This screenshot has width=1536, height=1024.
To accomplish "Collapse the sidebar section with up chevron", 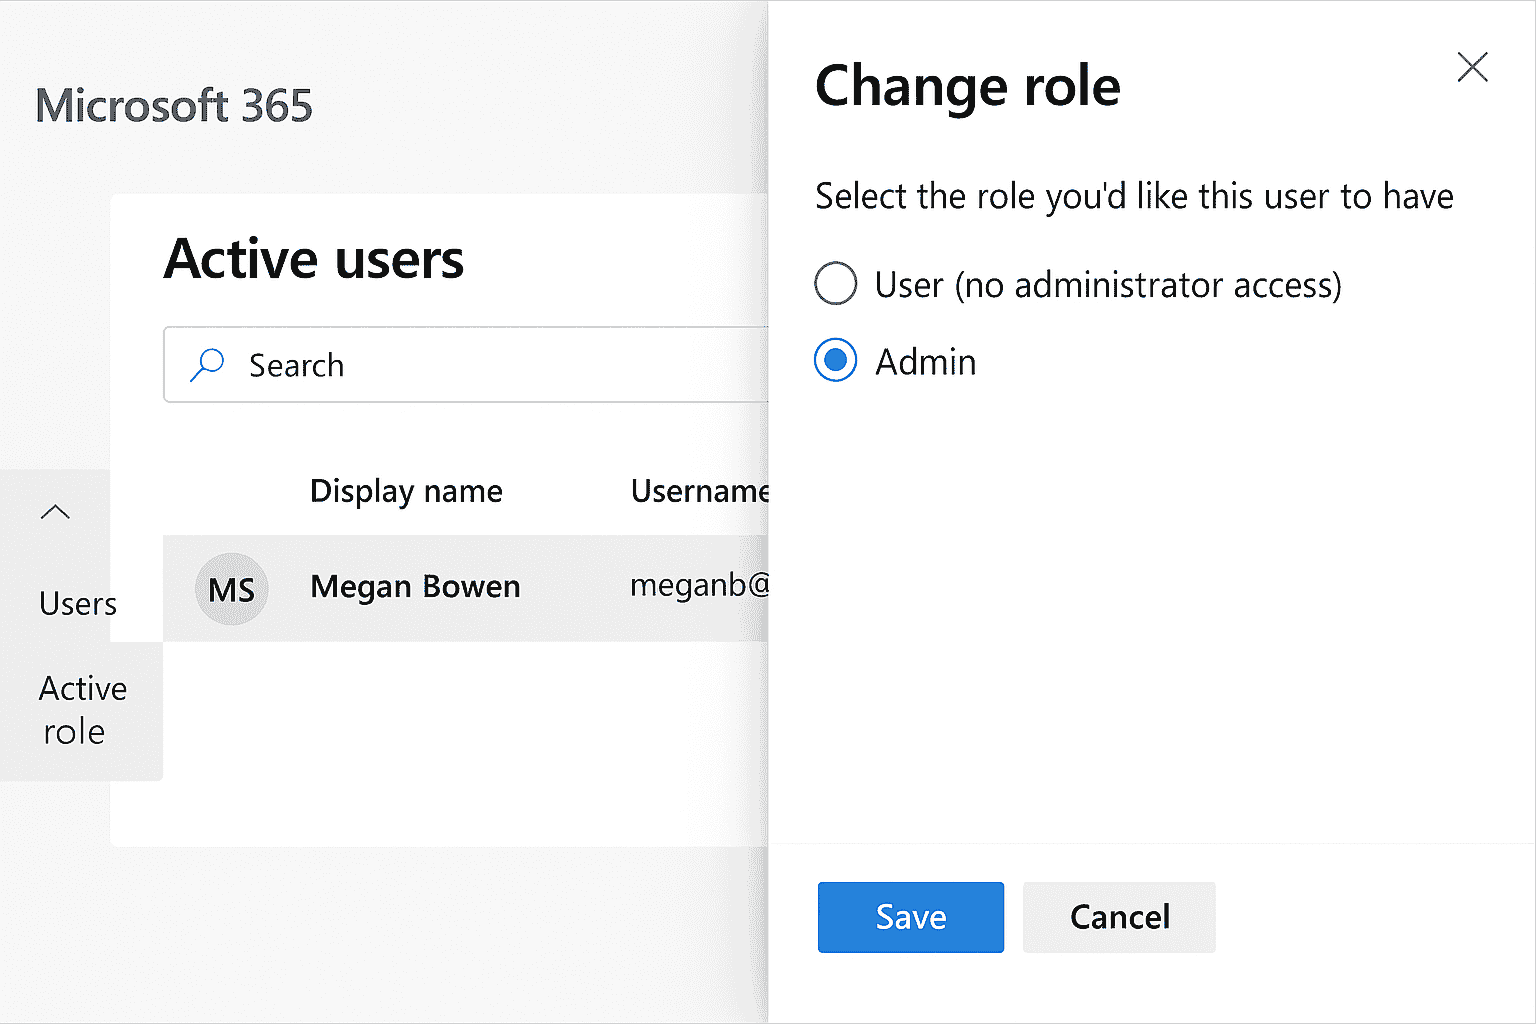I will click(x=55, y=512).
